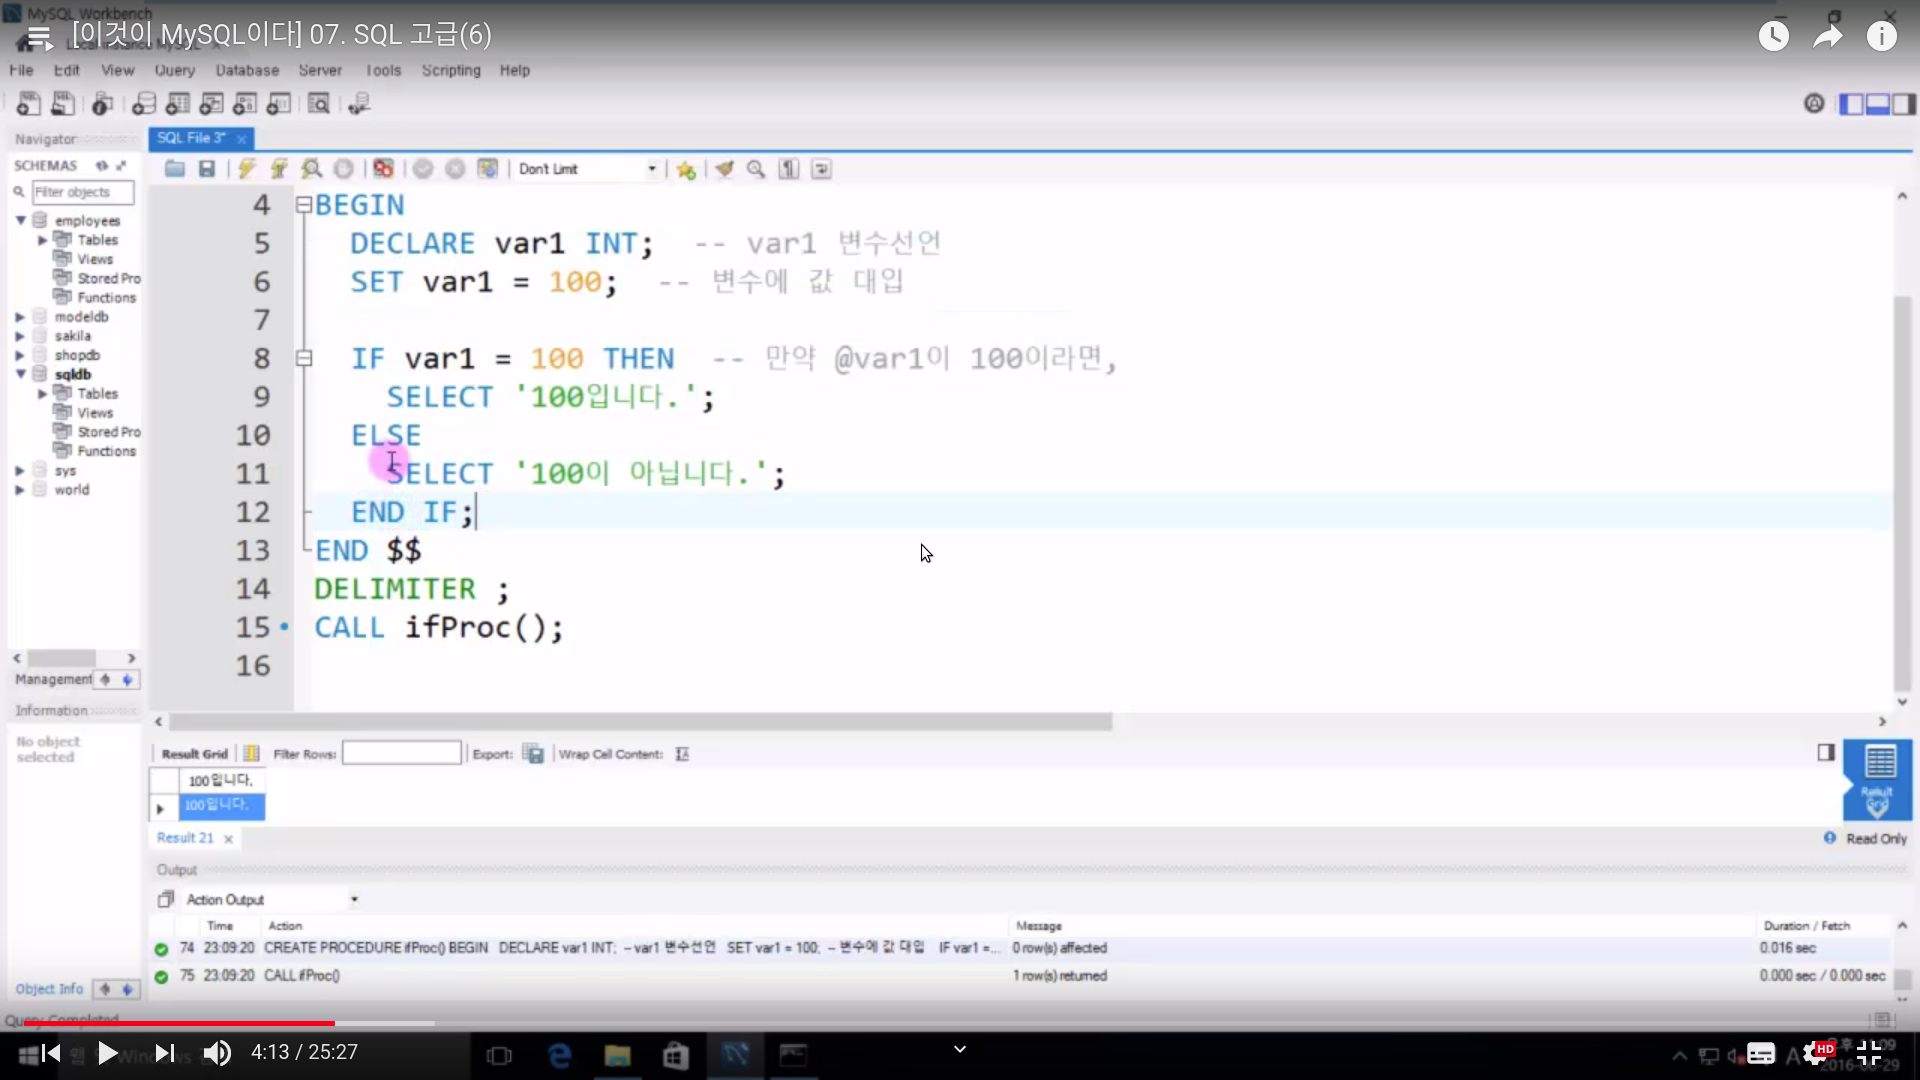The image size is (1920, 1080).
Task: Open a script file folder icon in editor
Action: coord(175,169)
